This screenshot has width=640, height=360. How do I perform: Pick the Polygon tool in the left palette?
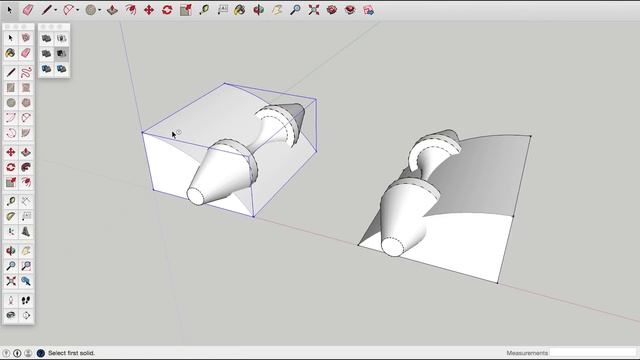click(26, 103)
